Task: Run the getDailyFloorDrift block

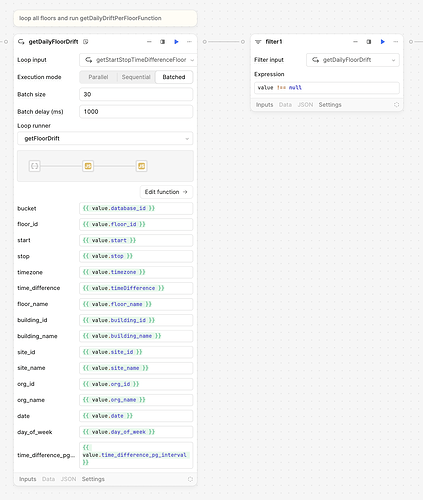Action: 176,42
